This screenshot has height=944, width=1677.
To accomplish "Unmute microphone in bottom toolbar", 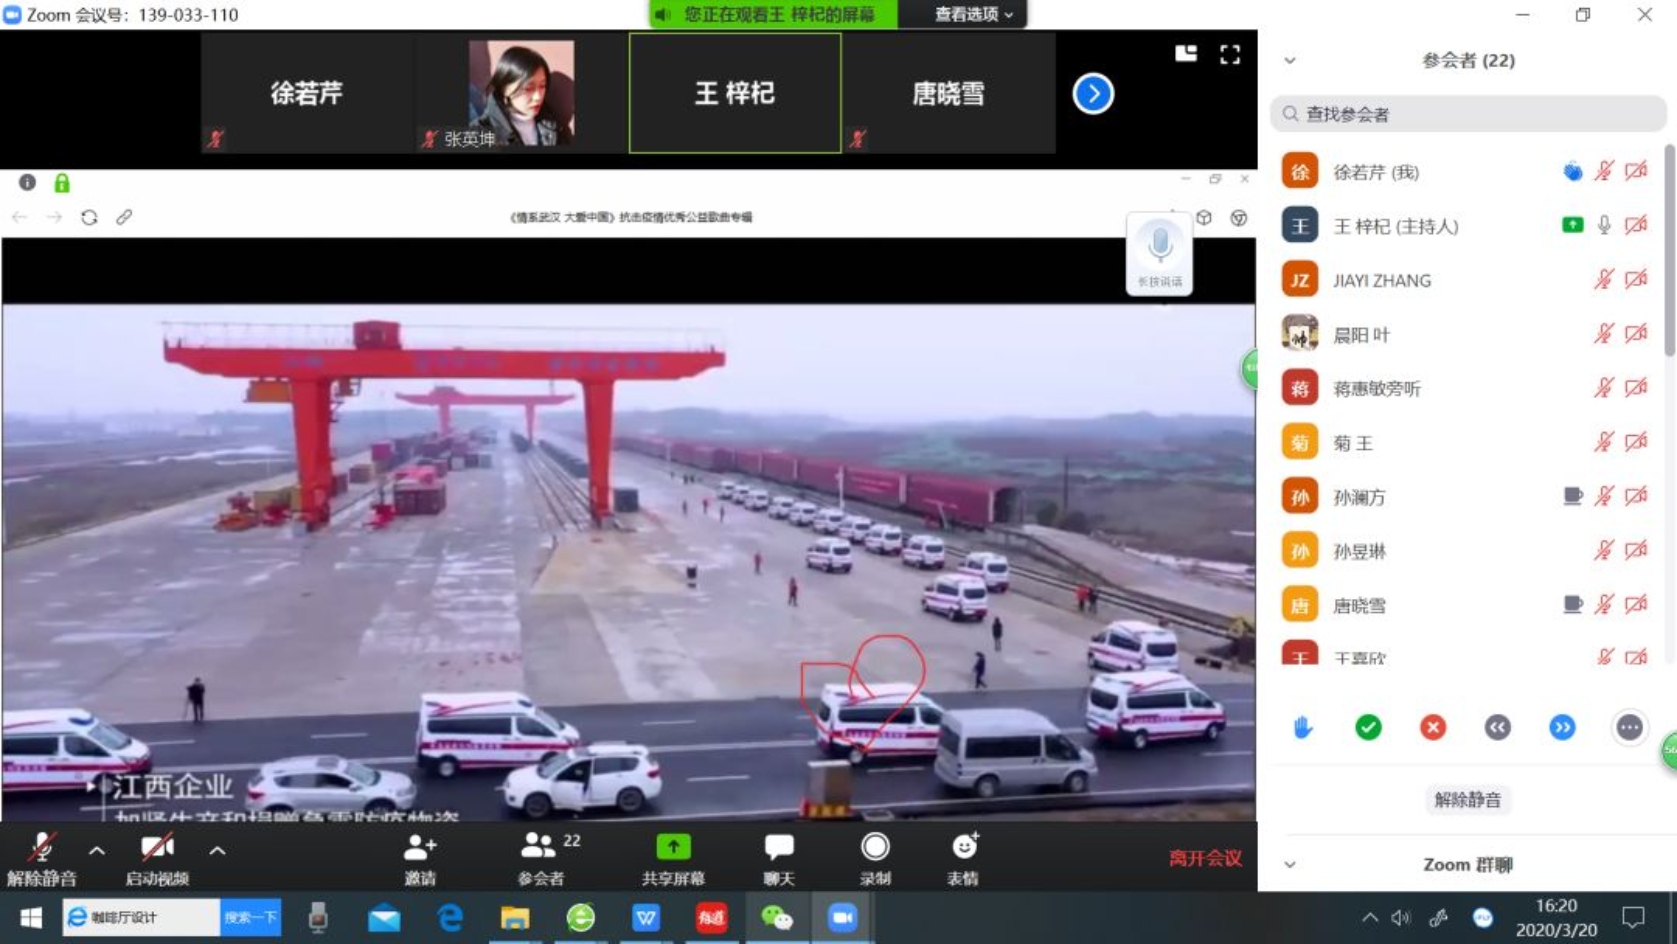I will point(41,858).
